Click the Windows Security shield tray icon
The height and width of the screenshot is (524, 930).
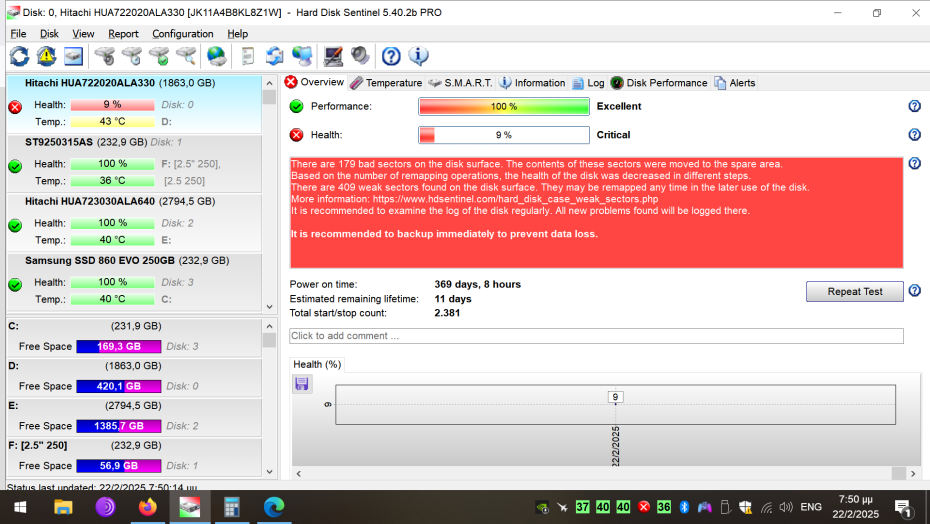(746, 507)
